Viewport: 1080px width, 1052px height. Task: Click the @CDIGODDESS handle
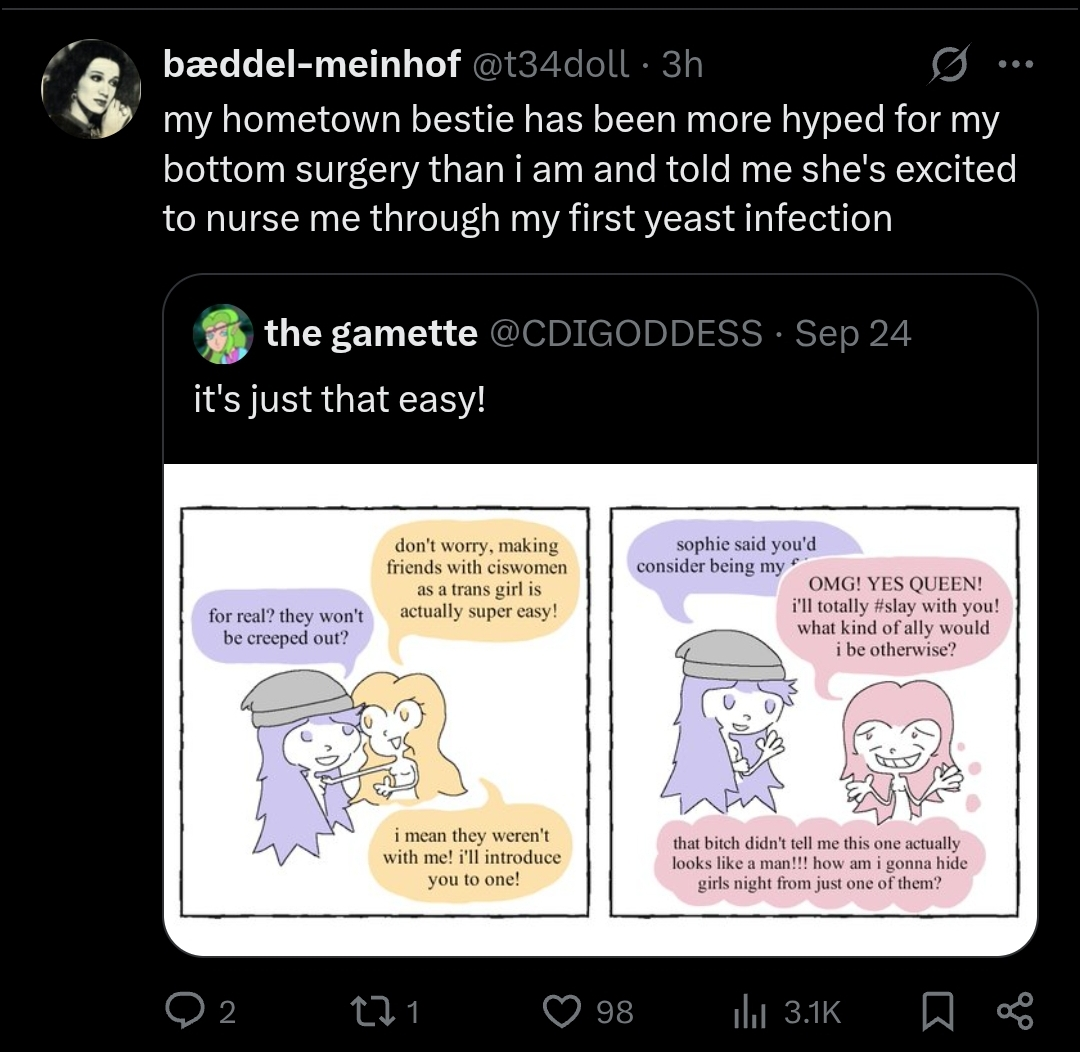pos(625,333)
